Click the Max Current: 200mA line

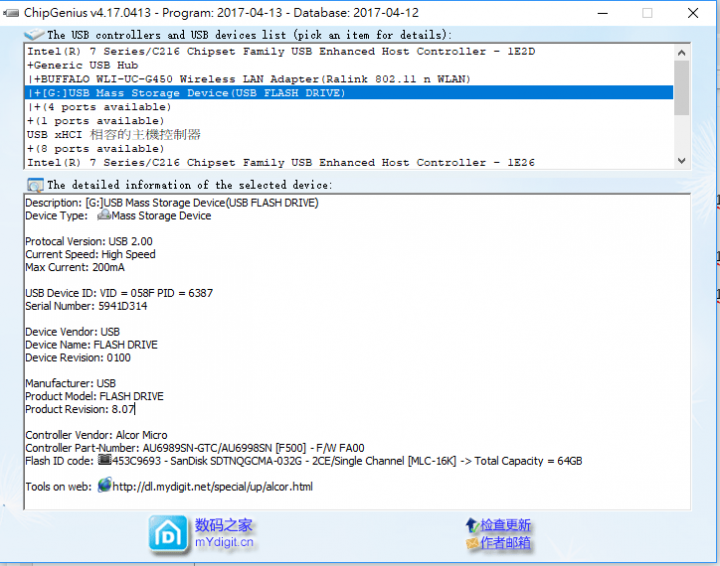click(75, 267)
